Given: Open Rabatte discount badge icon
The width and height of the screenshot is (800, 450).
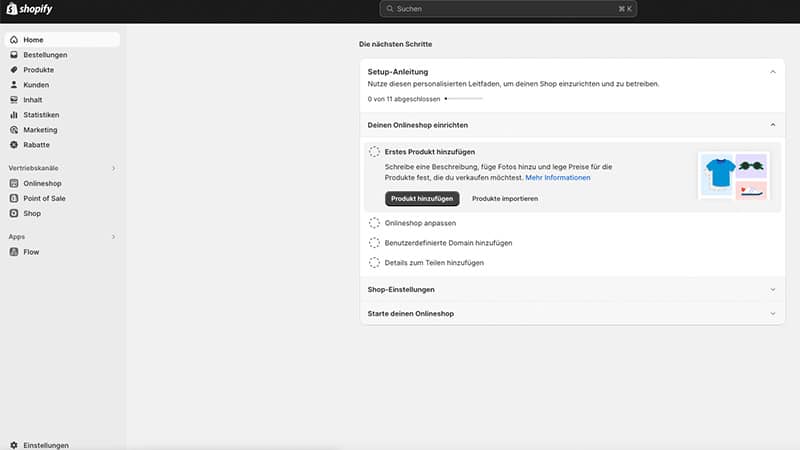Looking at the screenshot, I should coord(14,145).
